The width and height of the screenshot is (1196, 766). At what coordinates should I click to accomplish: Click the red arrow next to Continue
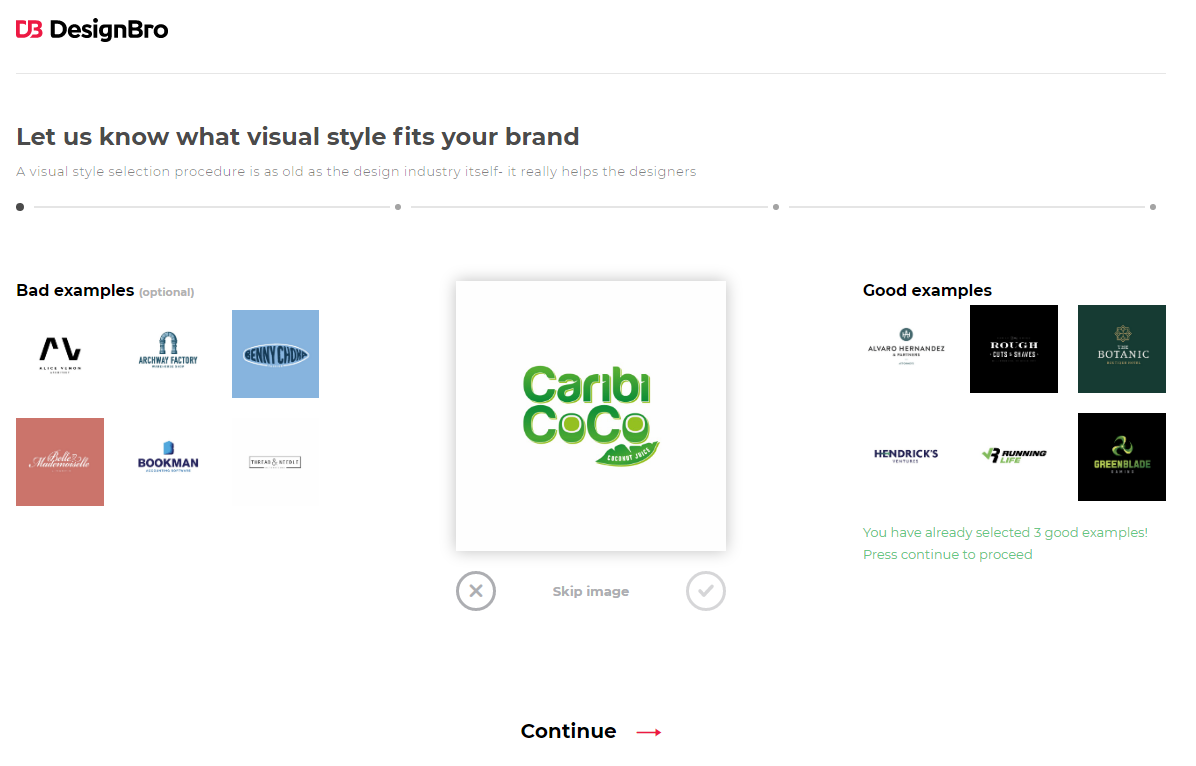(x=649, y=732)
